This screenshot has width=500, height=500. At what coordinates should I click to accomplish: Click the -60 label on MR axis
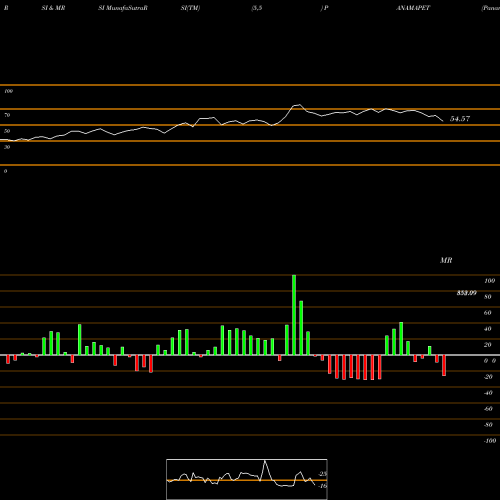[x=488, y=409]
